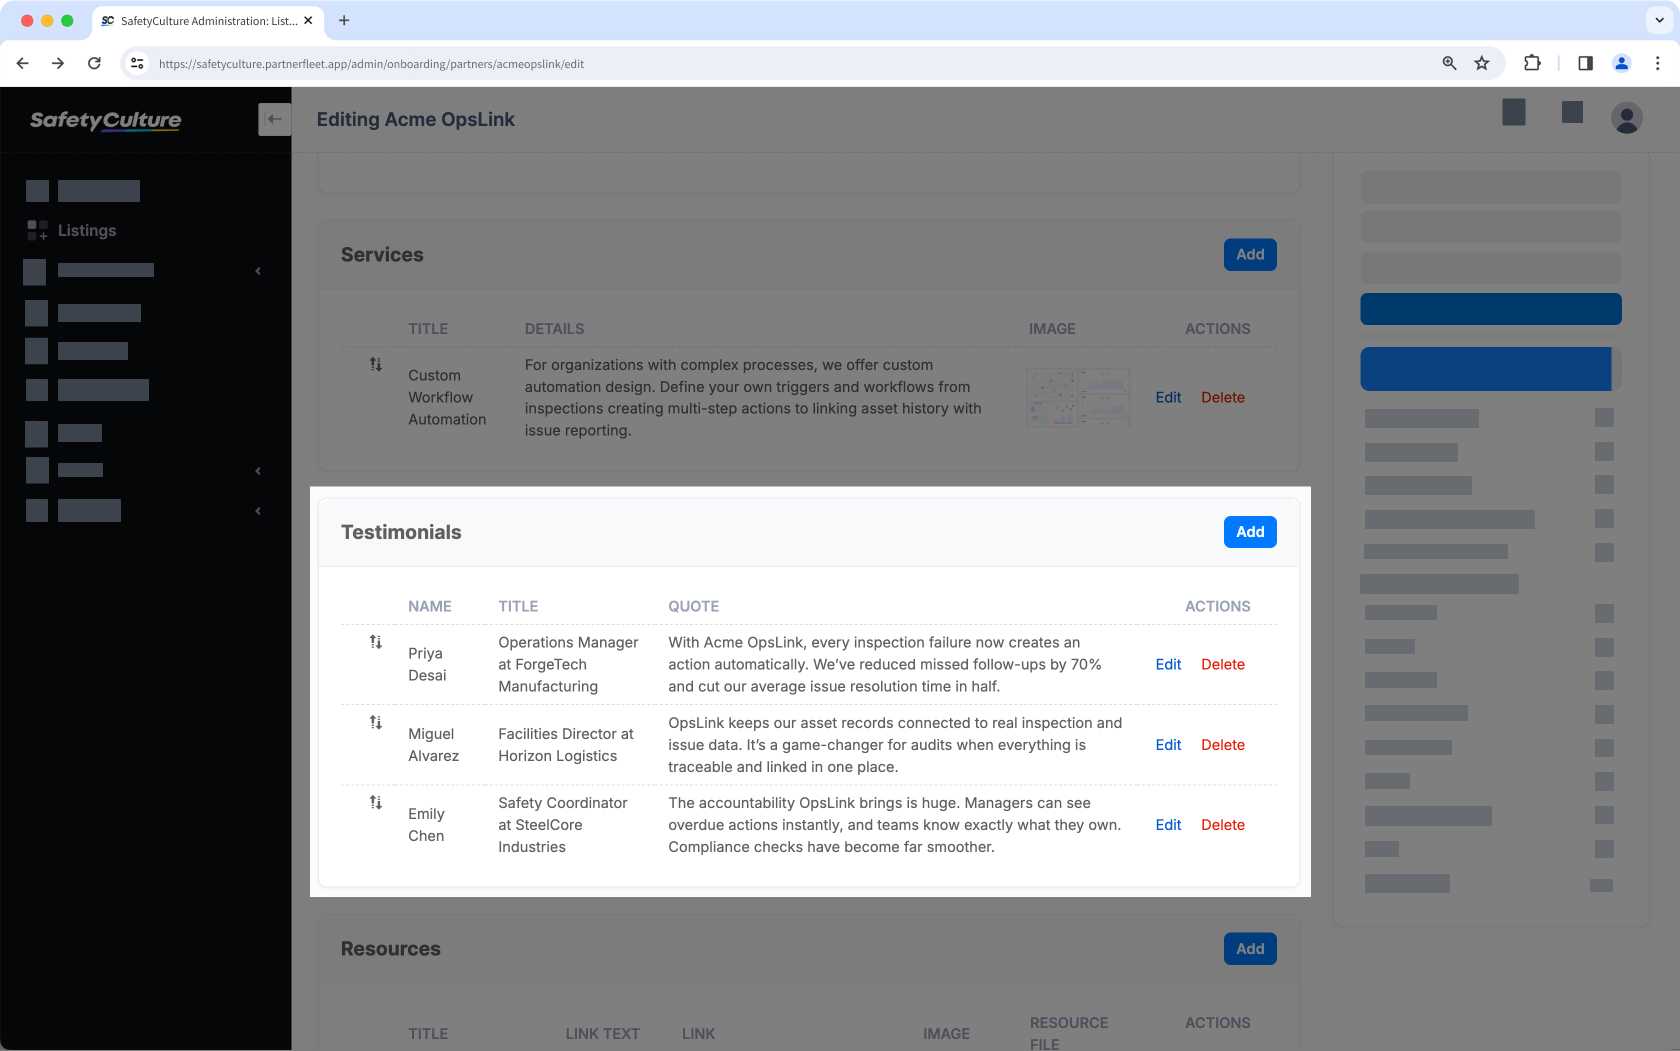Edit the Custom Workflow Automation service

coord(1168,397)
